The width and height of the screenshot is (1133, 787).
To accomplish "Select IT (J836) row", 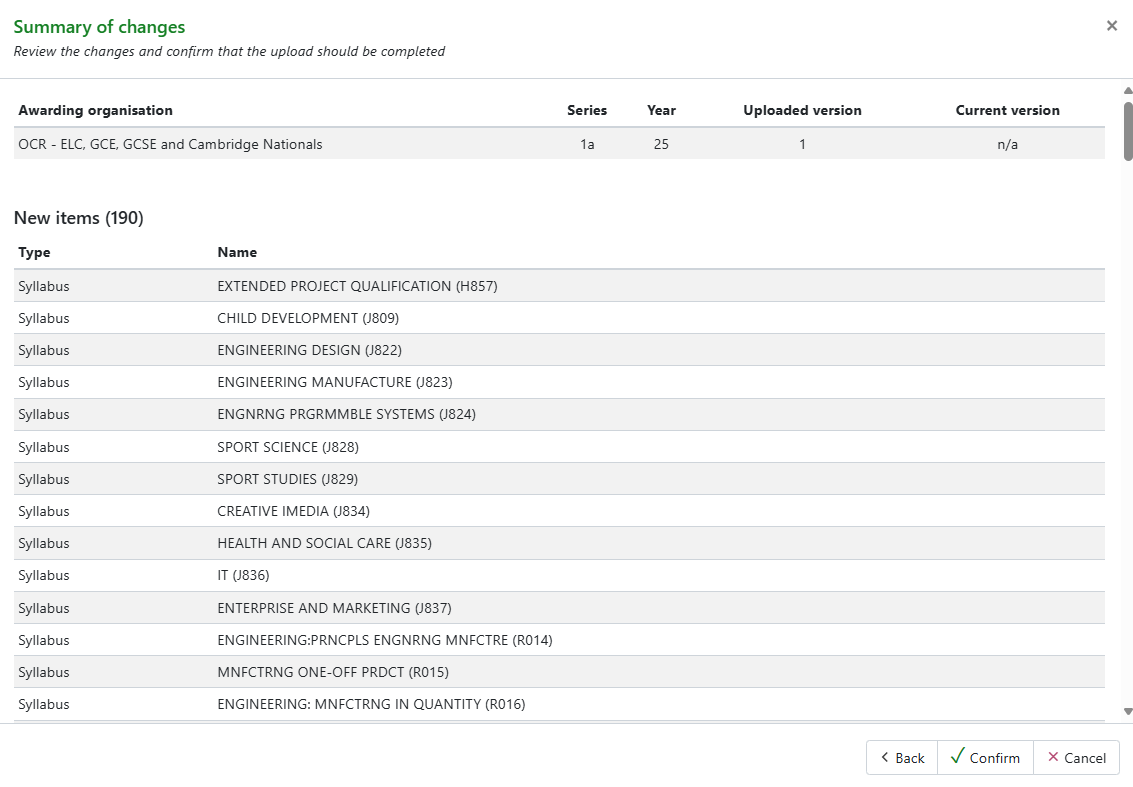I will click(x=559, y=575).
